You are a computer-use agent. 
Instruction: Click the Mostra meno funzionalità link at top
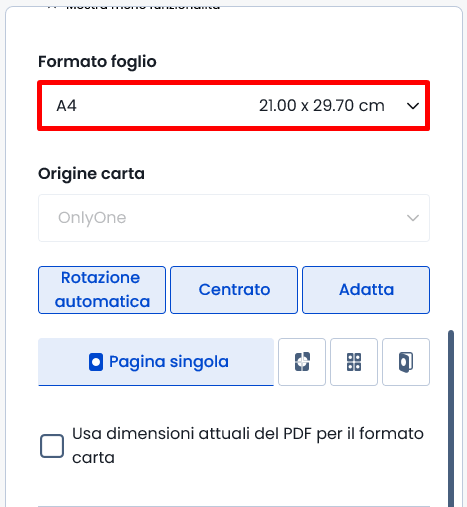[x=143, y=6]
